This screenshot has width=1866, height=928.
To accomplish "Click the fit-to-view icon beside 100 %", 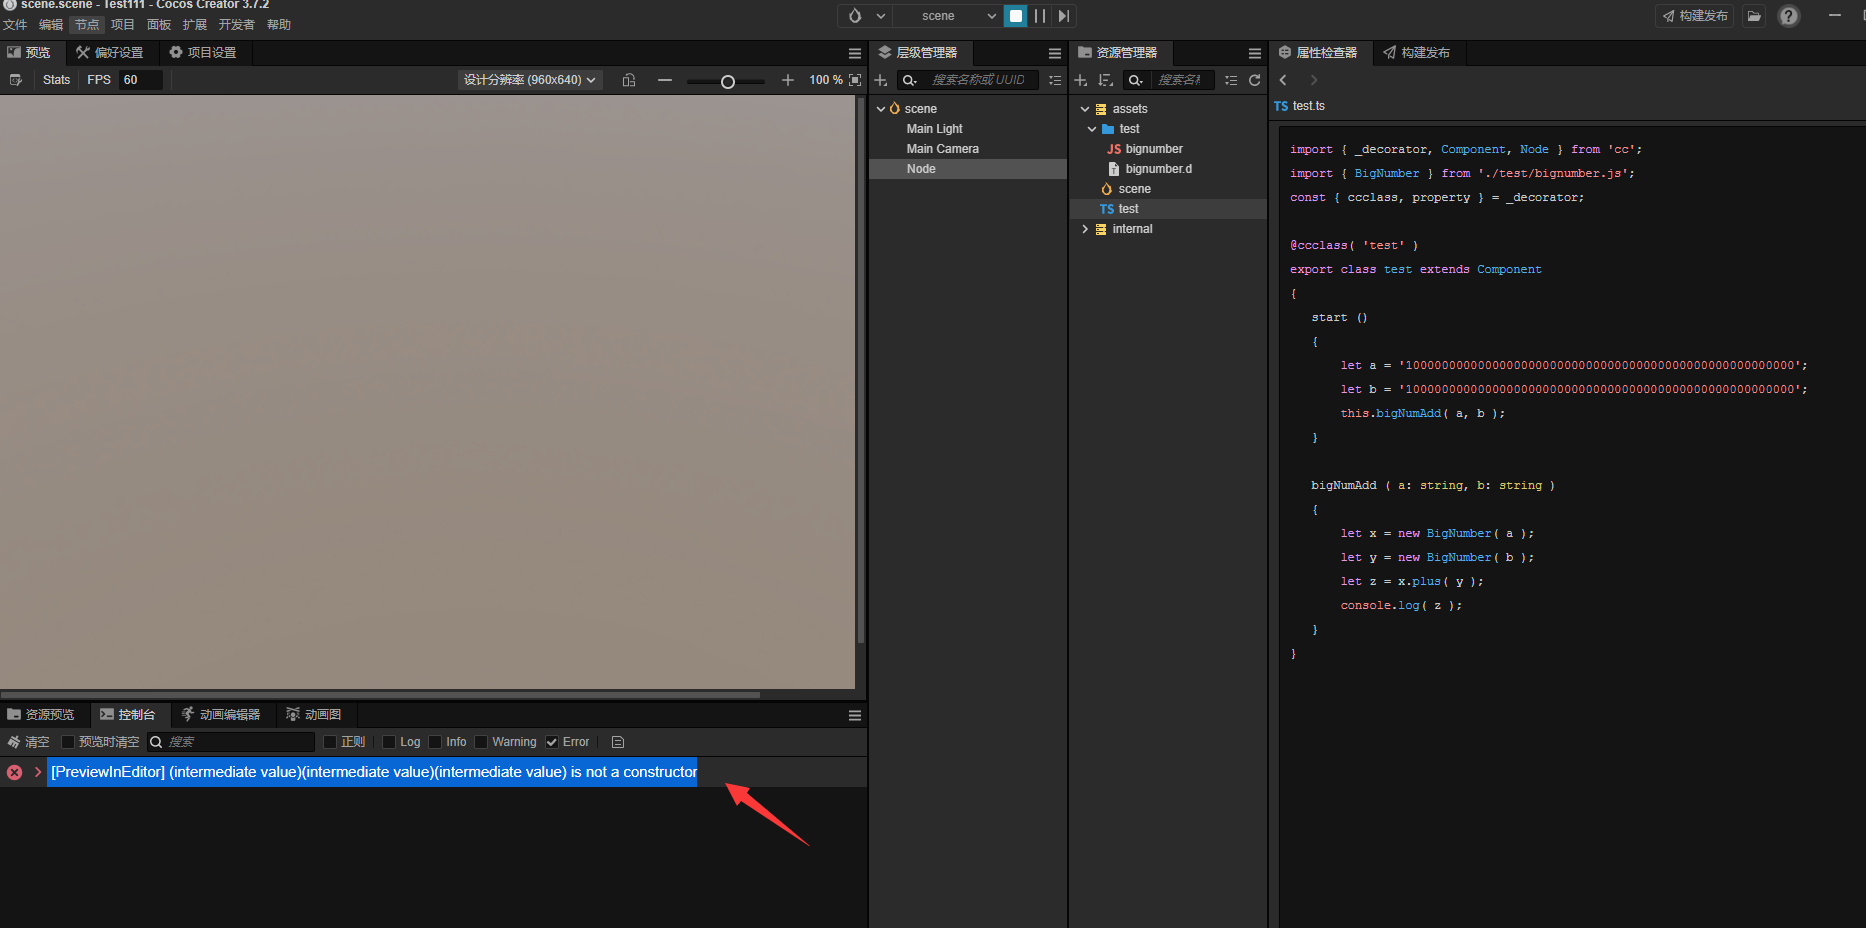I will pyautogui.click(x=855, y=80).
